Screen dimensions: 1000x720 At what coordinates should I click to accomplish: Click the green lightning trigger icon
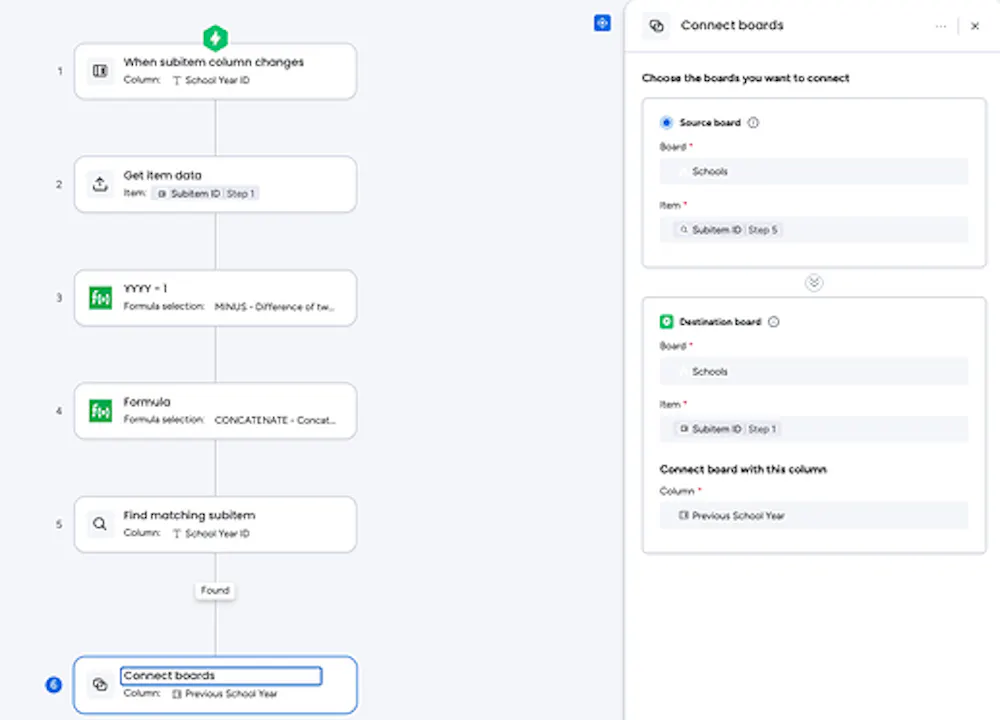215,39
